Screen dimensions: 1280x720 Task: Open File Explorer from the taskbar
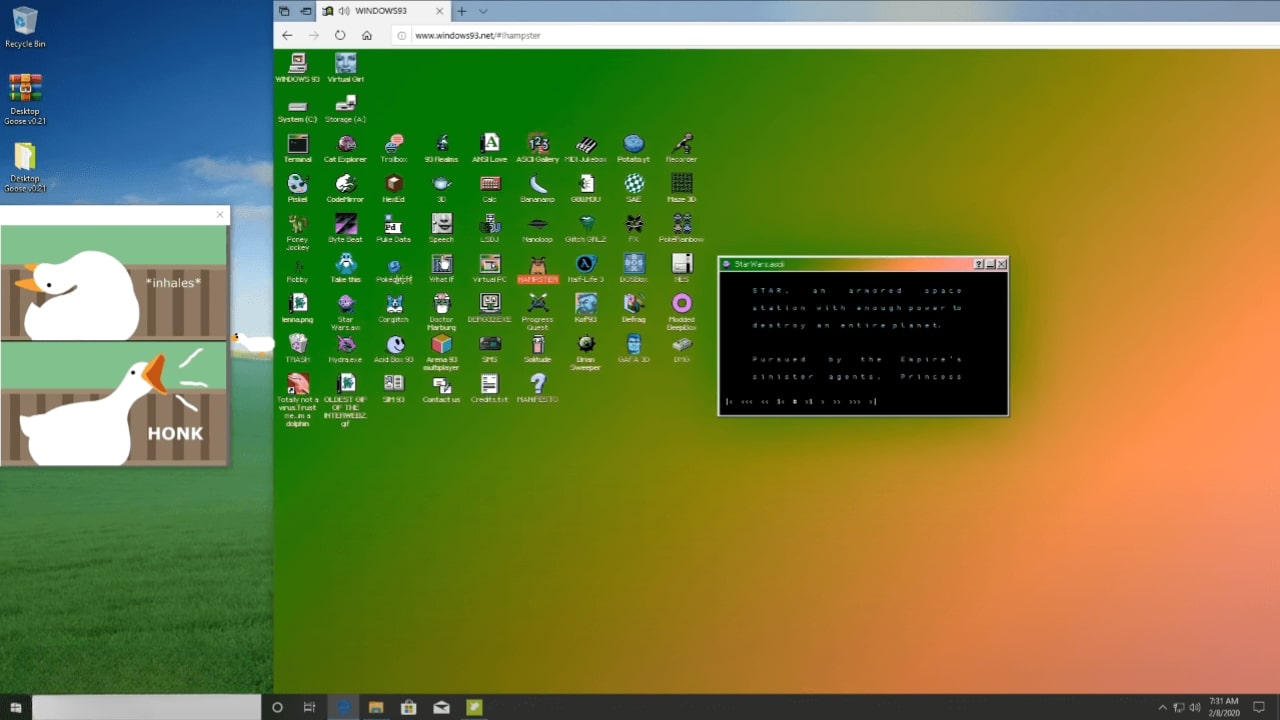coord(376,707)
